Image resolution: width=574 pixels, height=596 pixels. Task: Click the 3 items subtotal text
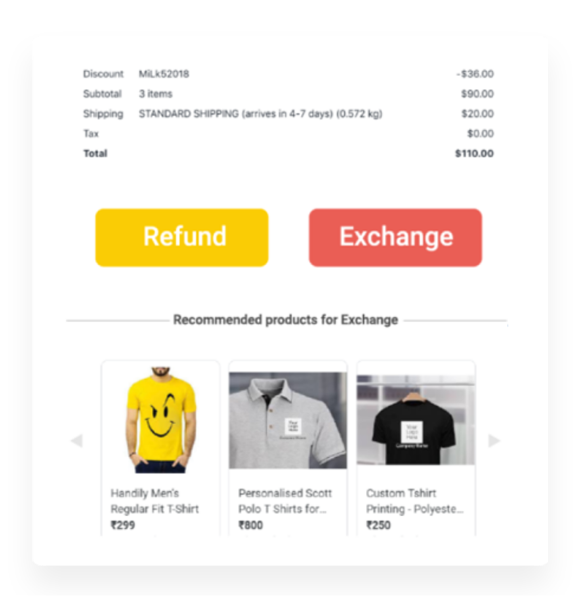pyautogui.click(x=155, y=94)
